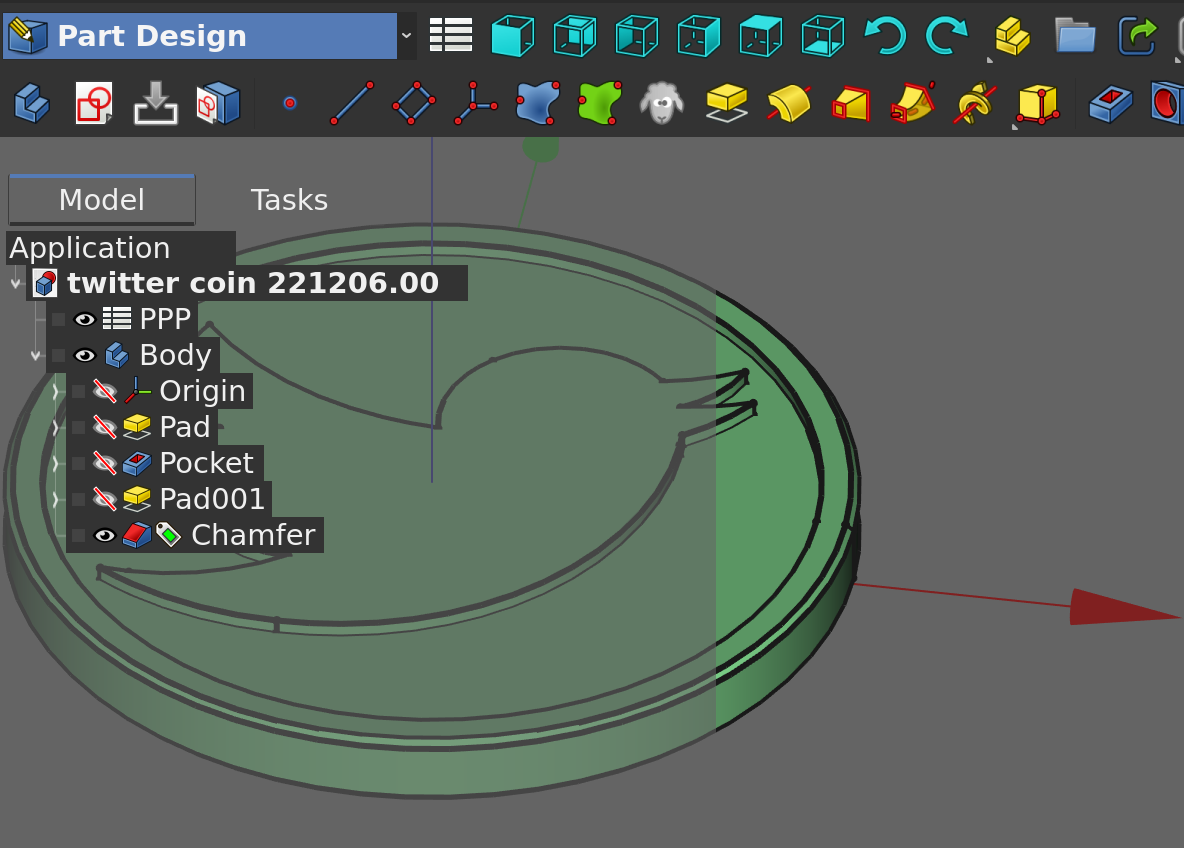The image size is (1184, 848).
Task: Collapse the Body tree node
Action: click(x=35, y=355)
